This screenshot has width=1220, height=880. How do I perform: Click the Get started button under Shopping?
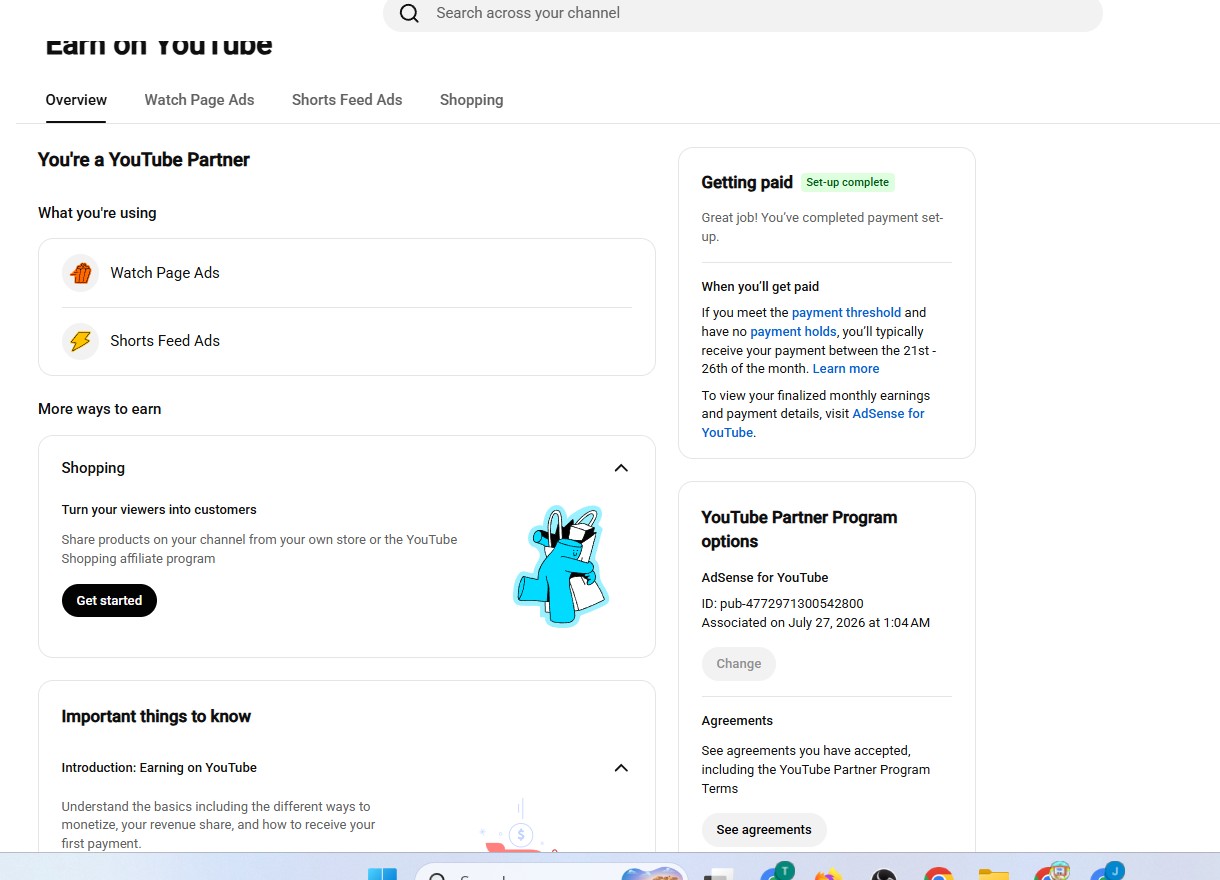click(x=109, y=600)
